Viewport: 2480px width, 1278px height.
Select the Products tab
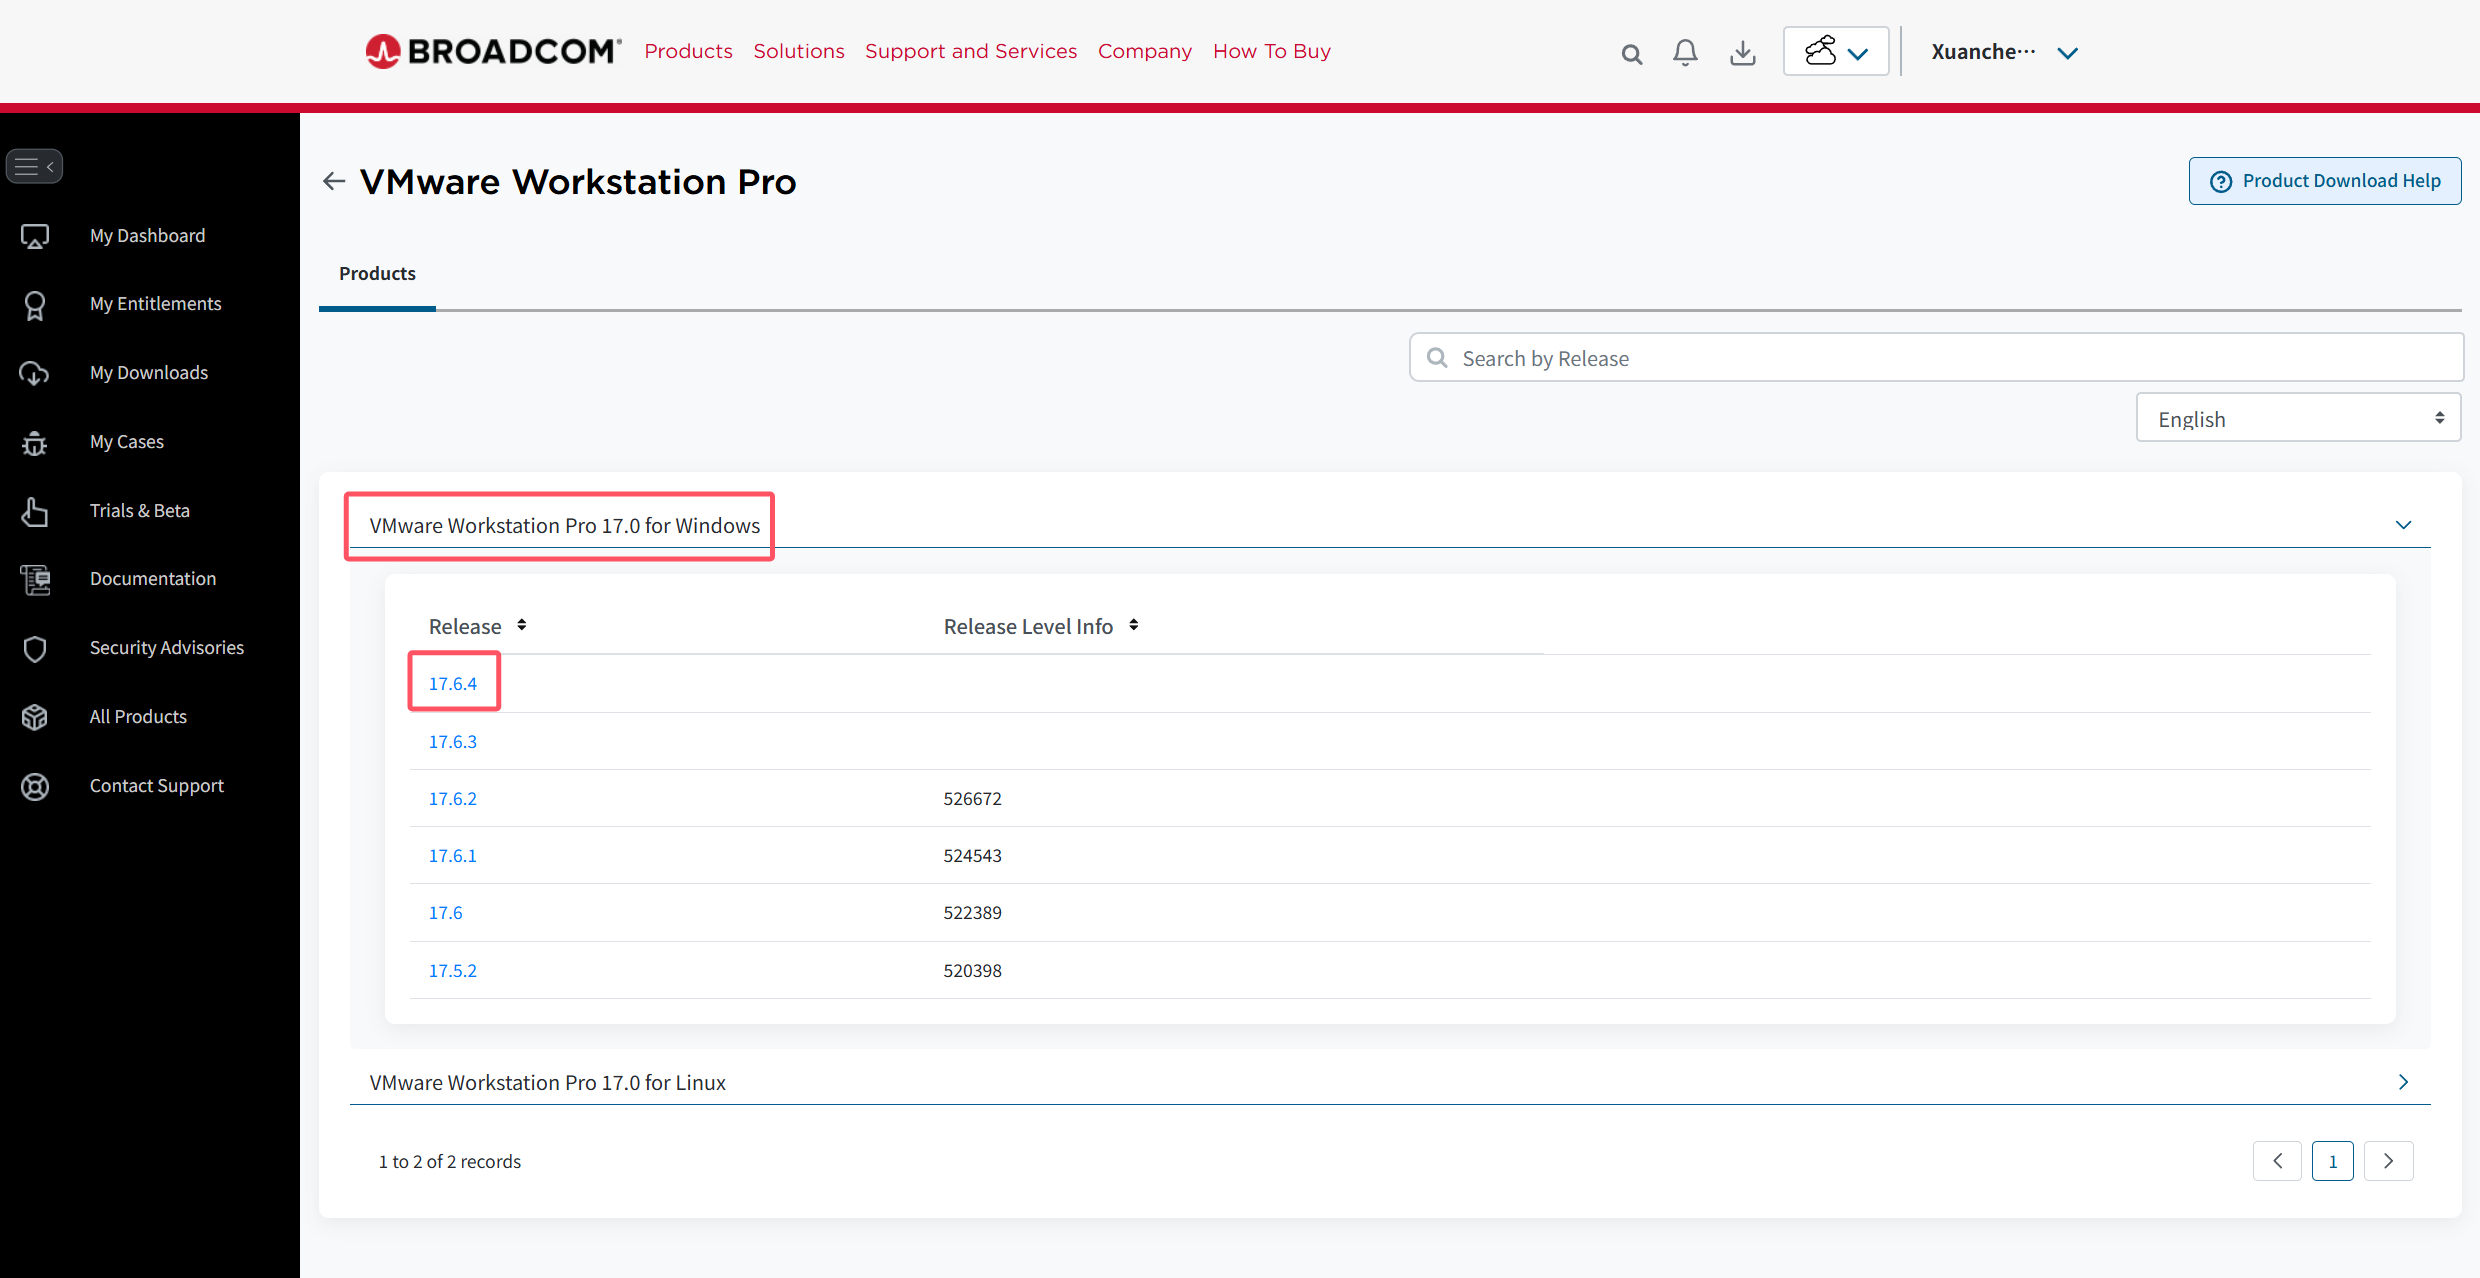[377, 274]
